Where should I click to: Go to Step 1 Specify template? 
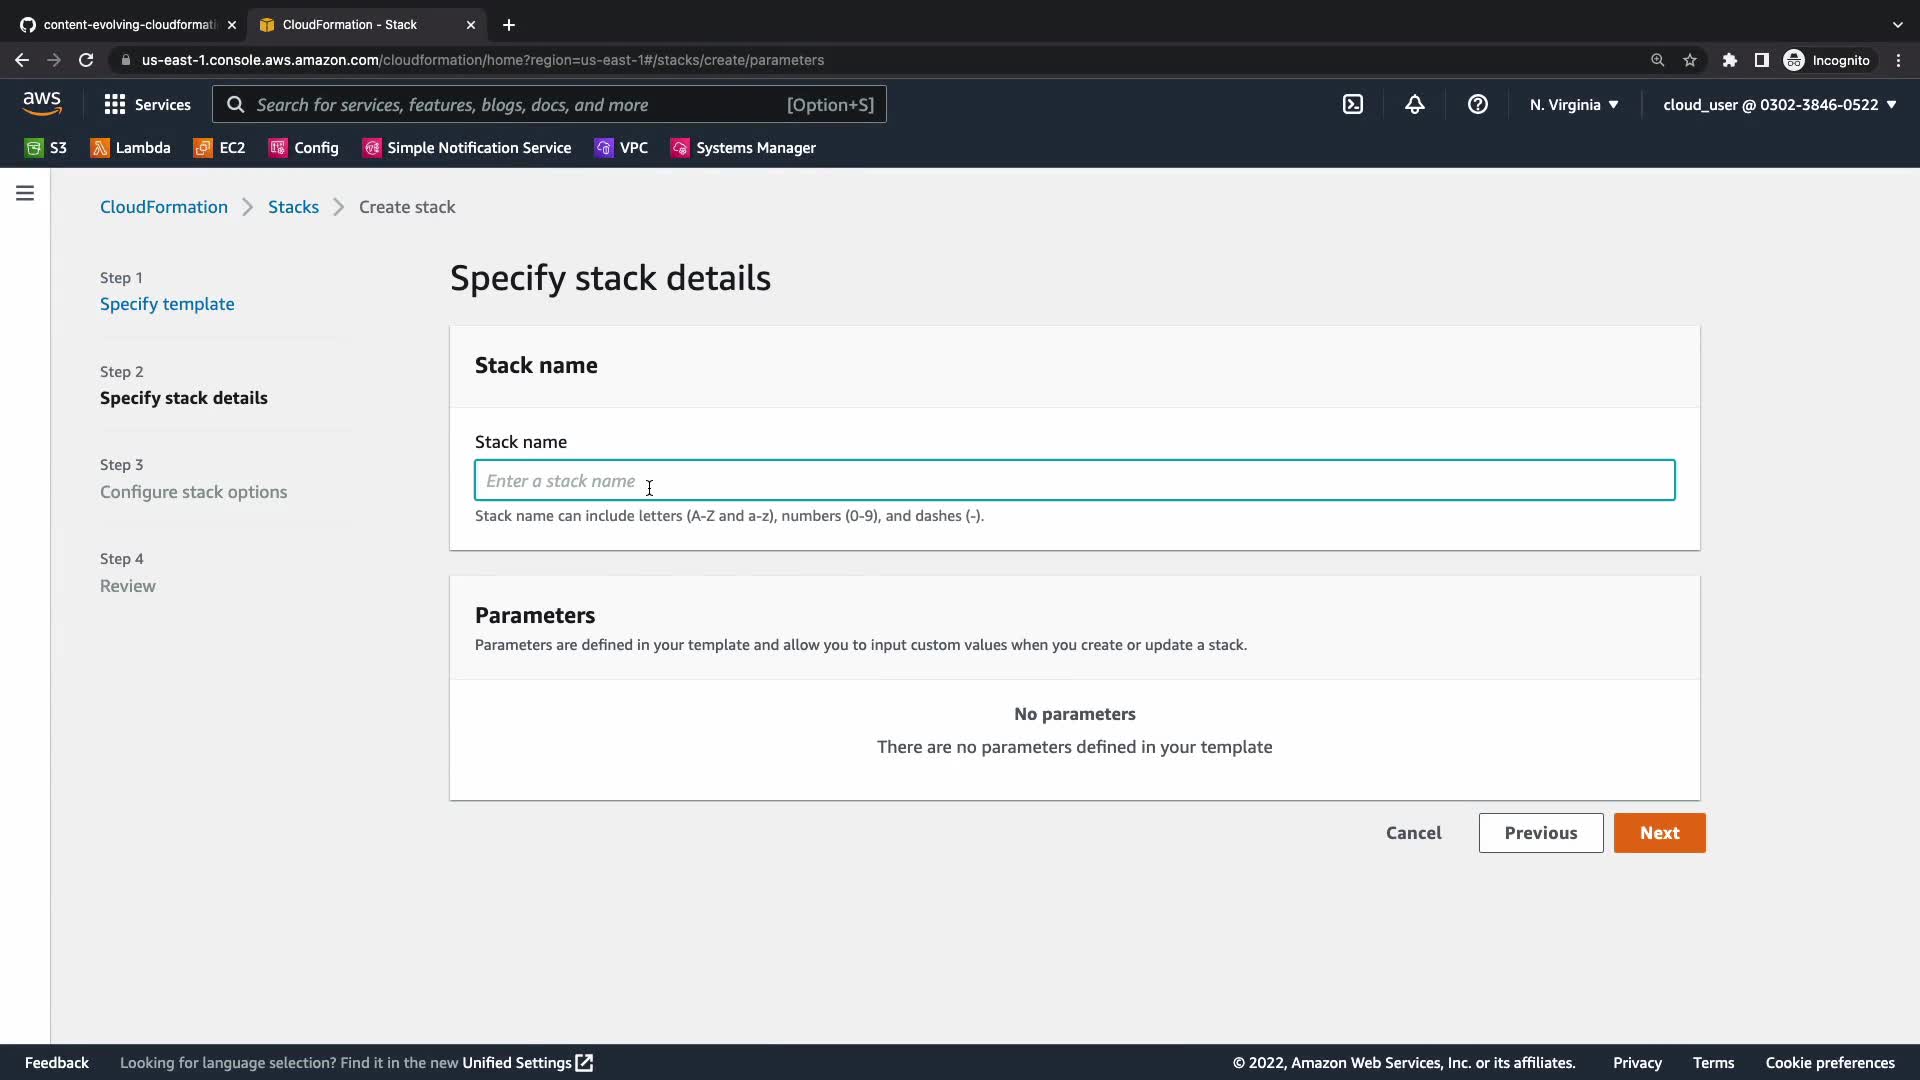pos(167,304)
